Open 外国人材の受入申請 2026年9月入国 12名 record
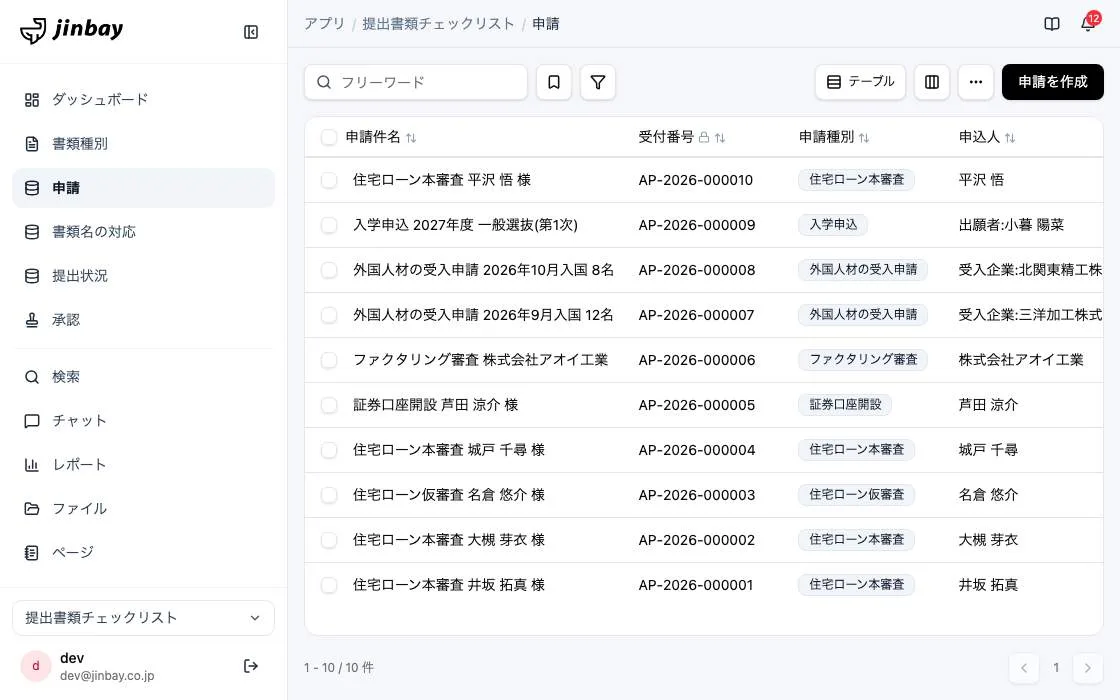 (483, 315)
